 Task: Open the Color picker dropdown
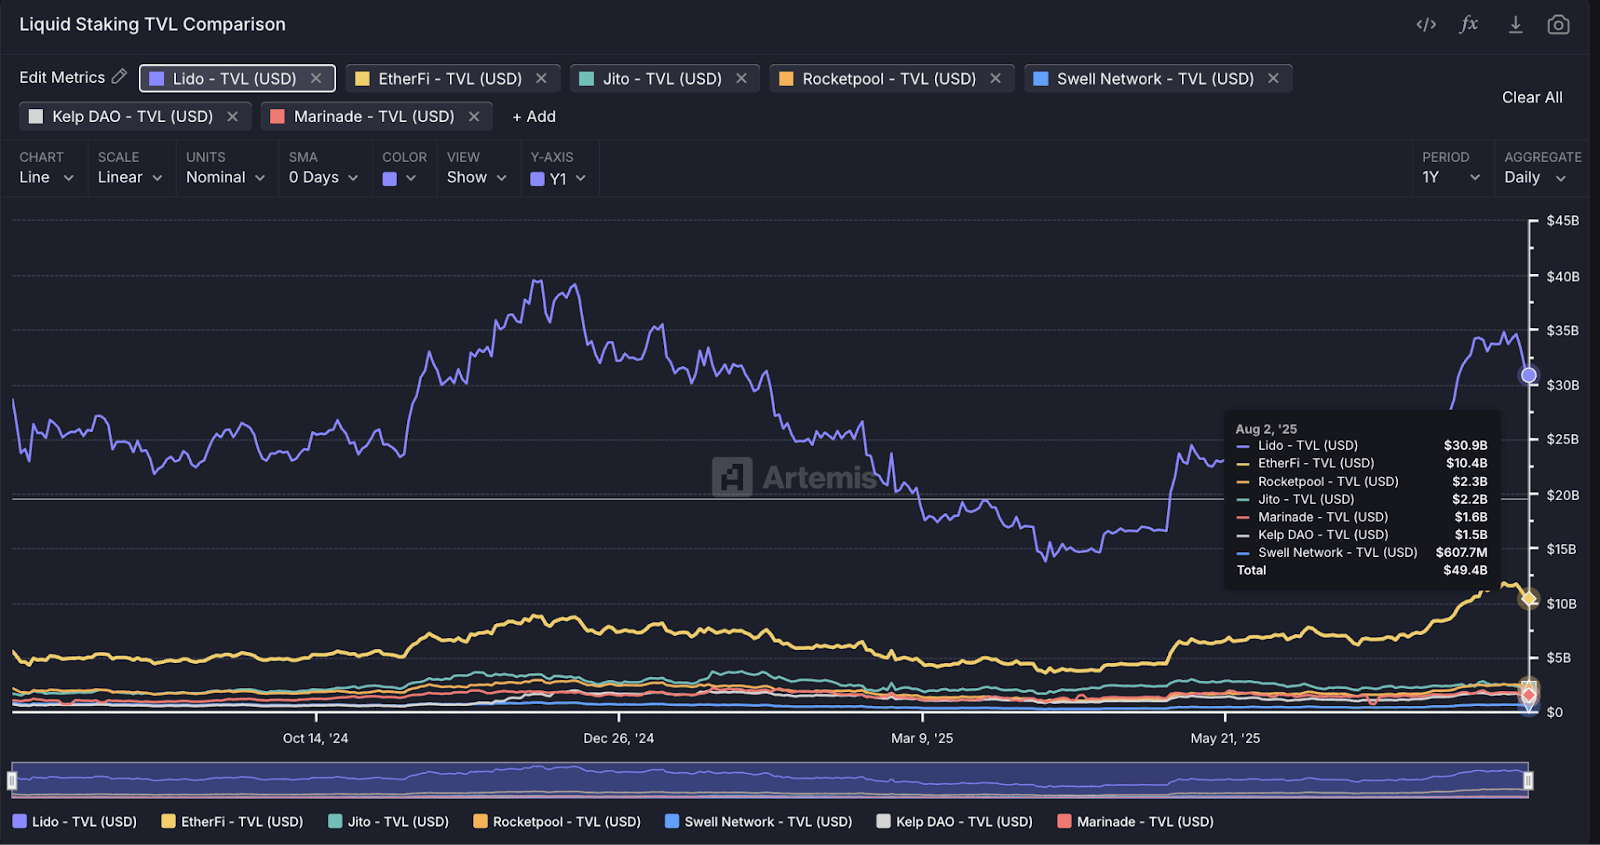click(x=399, y=178)
